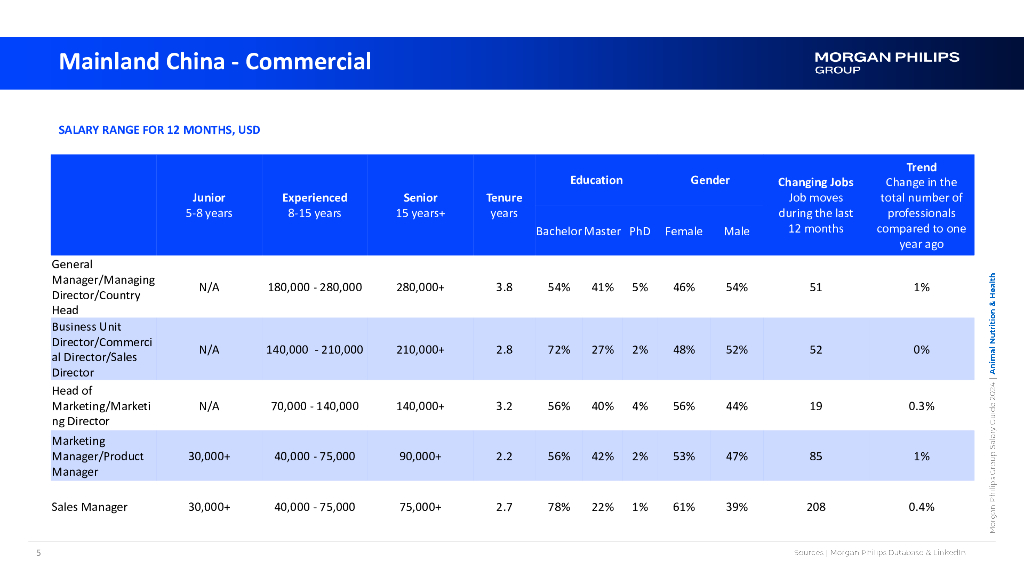
Task: Select the Salary Range for 12 Months subtitle
Action: pyautogui.click(x=159, y=130)
